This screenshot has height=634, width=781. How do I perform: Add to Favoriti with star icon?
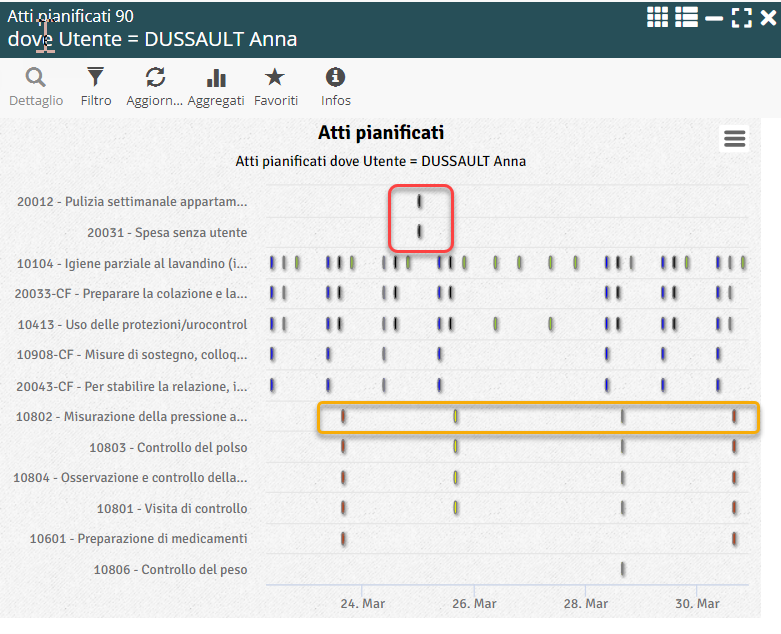[275, 78]
